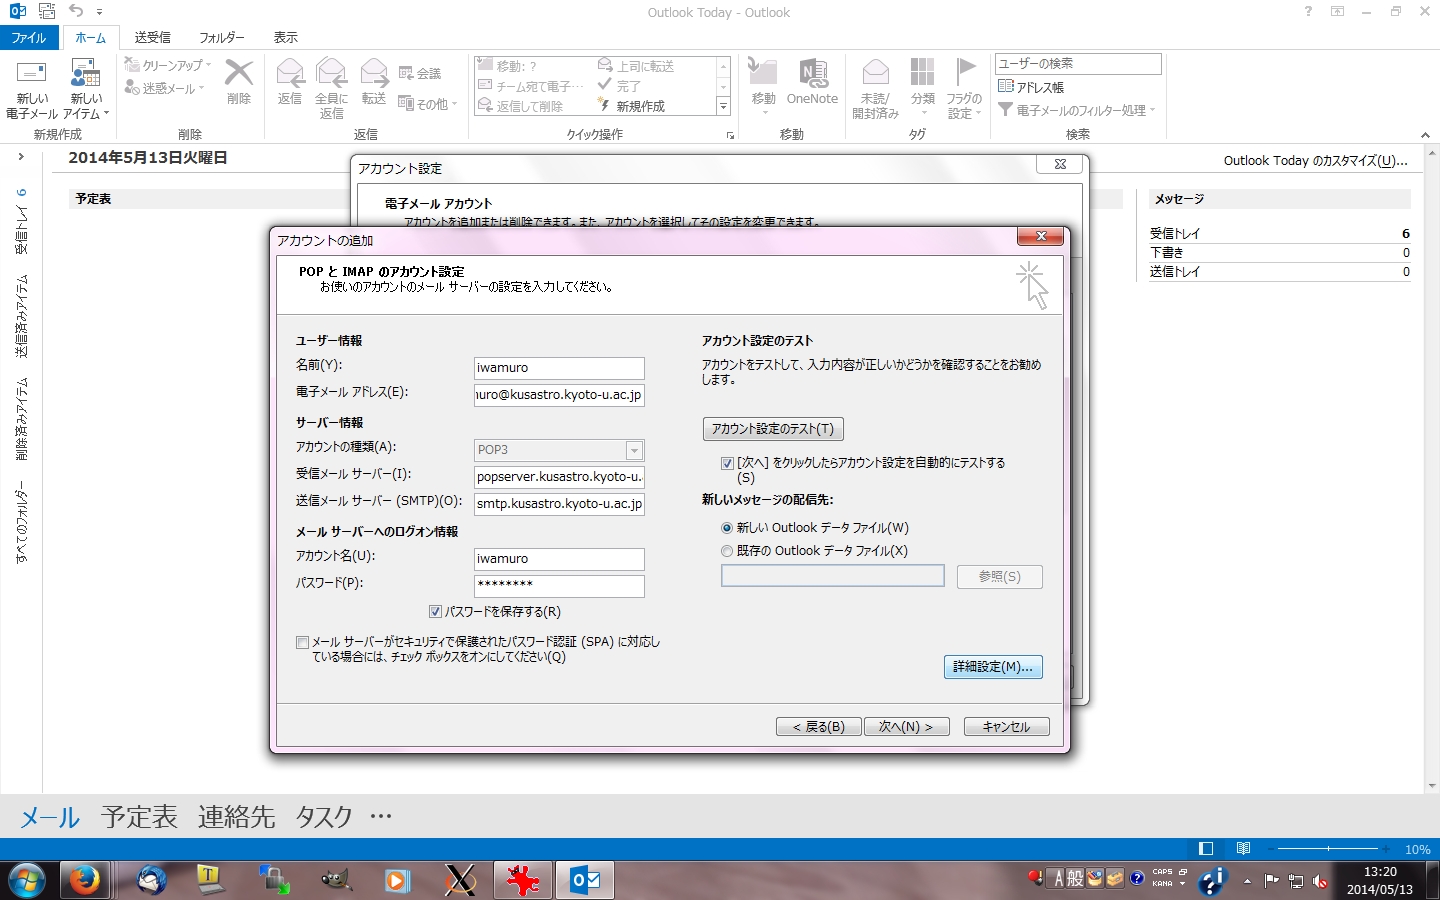
Task: Select New Outlook data file (新しい Outlook データ ファイル) radio
Action: (727, 527)
